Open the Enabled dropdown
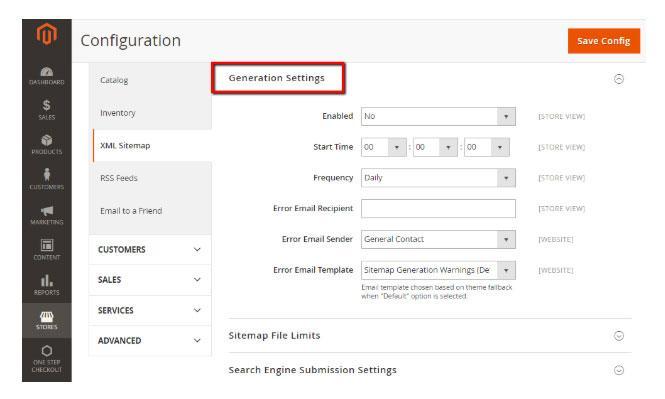Screen dimensions: 665x399 tap(438, 116)
